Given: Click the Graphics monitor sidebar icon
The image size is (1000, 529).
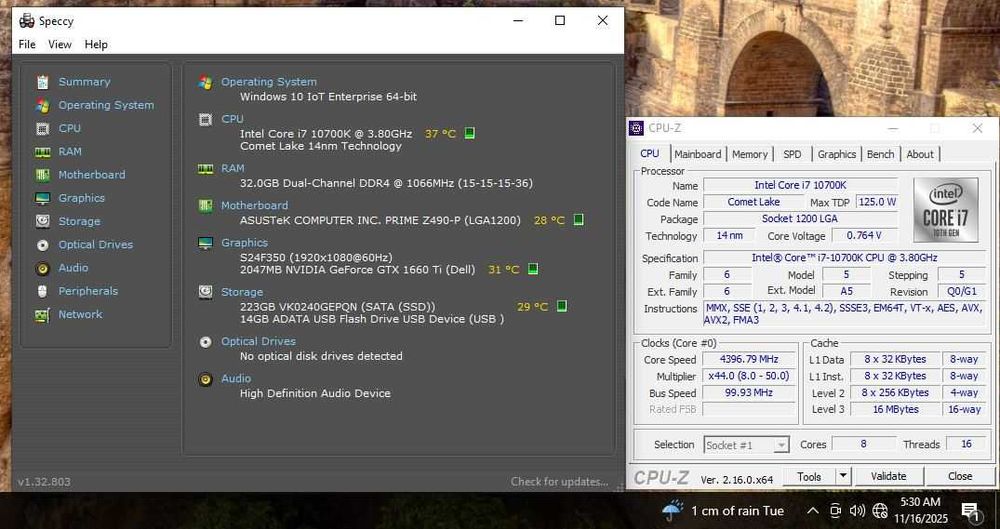Looking at the screenshot, I should [43, 198].
